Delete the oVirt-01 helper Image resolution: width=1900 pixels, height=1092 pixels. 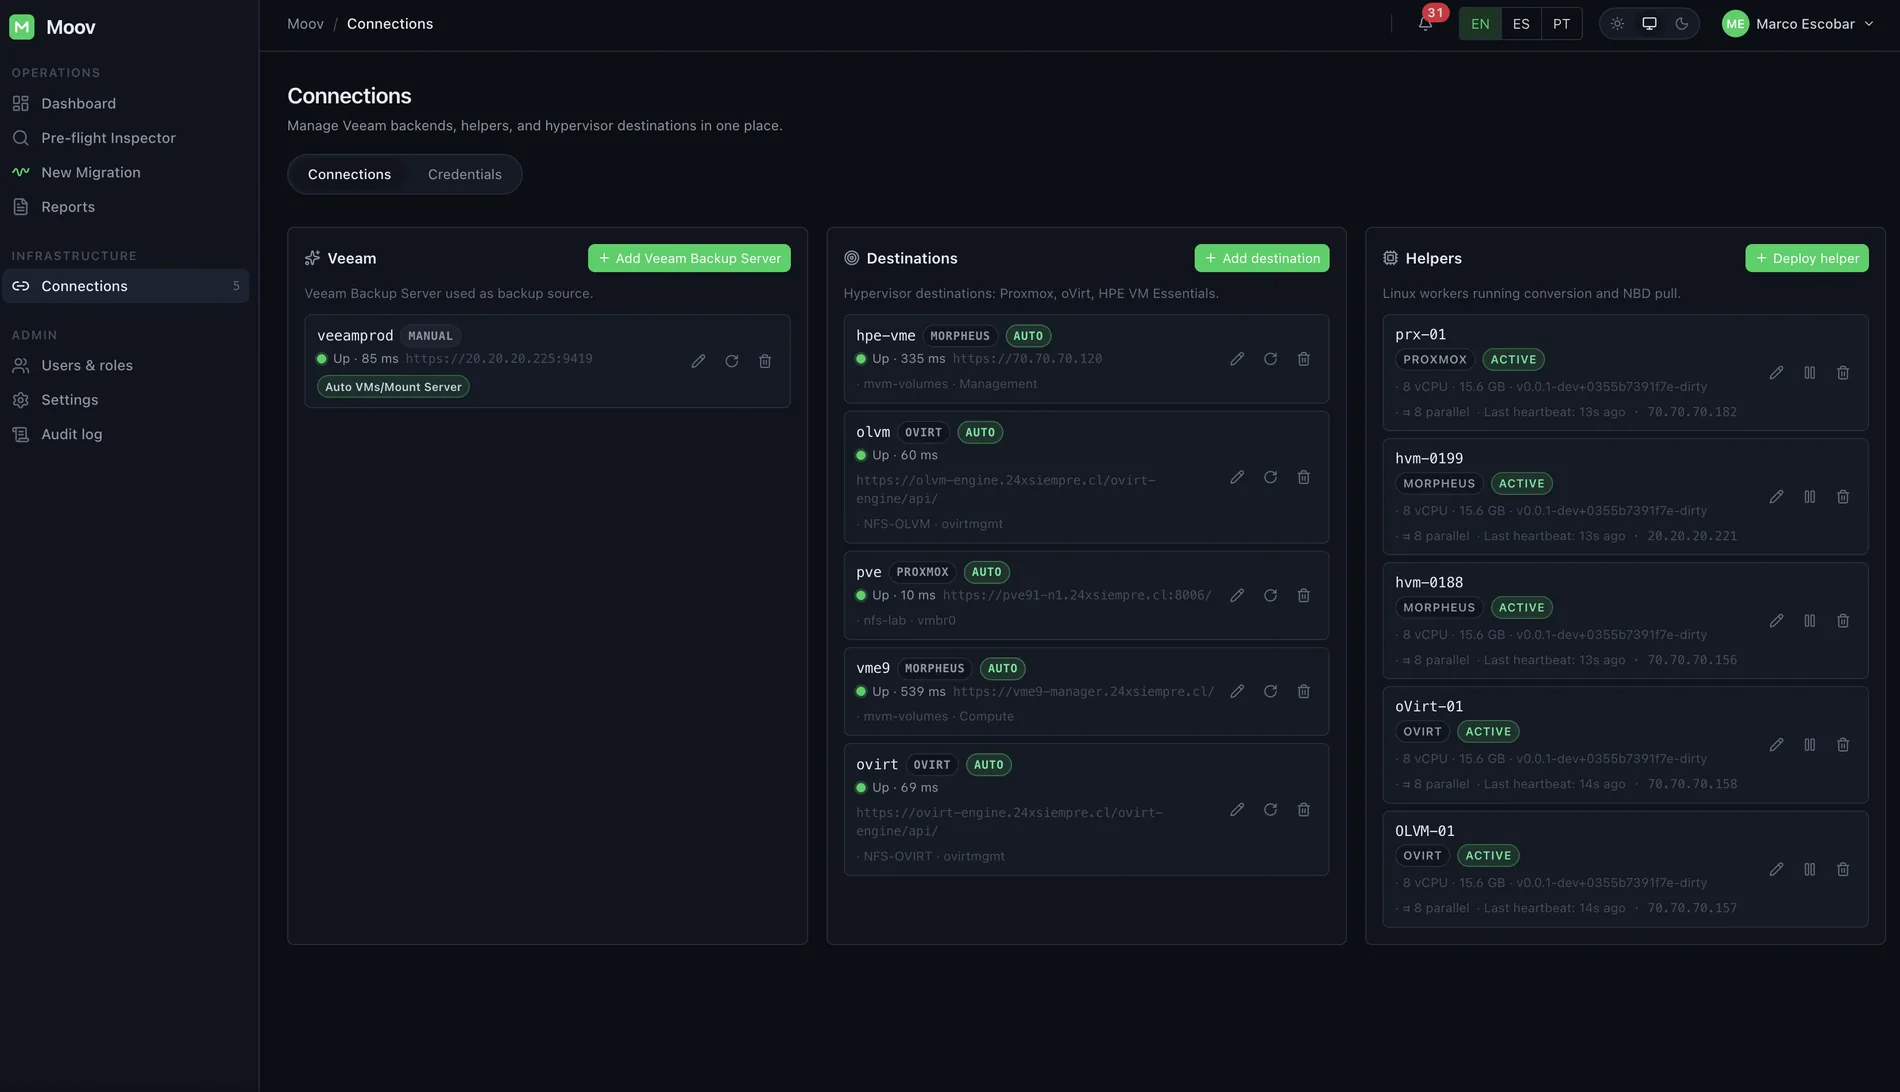pyautogui.click(x=1843, y=745)
